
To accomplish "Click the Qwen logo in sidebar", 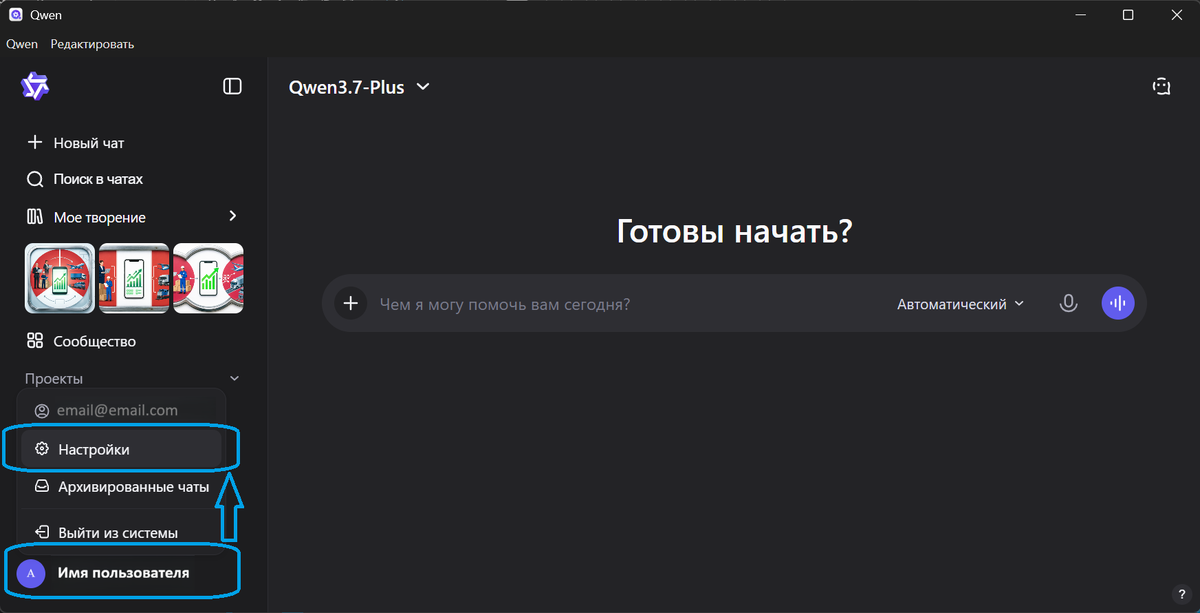I will (x=35, y=87).
